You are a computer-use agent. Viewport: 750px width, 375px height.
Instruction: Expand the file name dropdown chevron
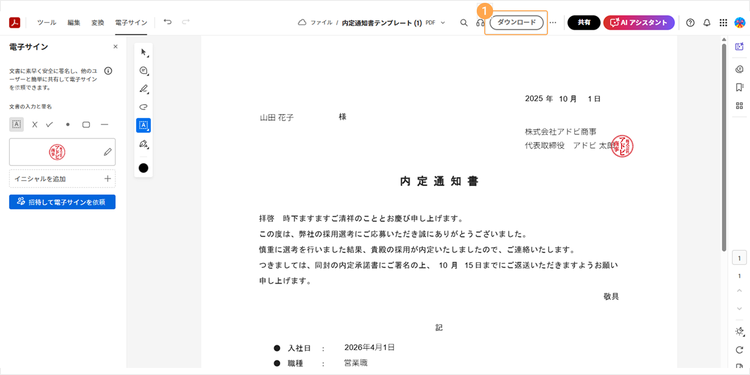pyautogui.click(x=442, y=22)
